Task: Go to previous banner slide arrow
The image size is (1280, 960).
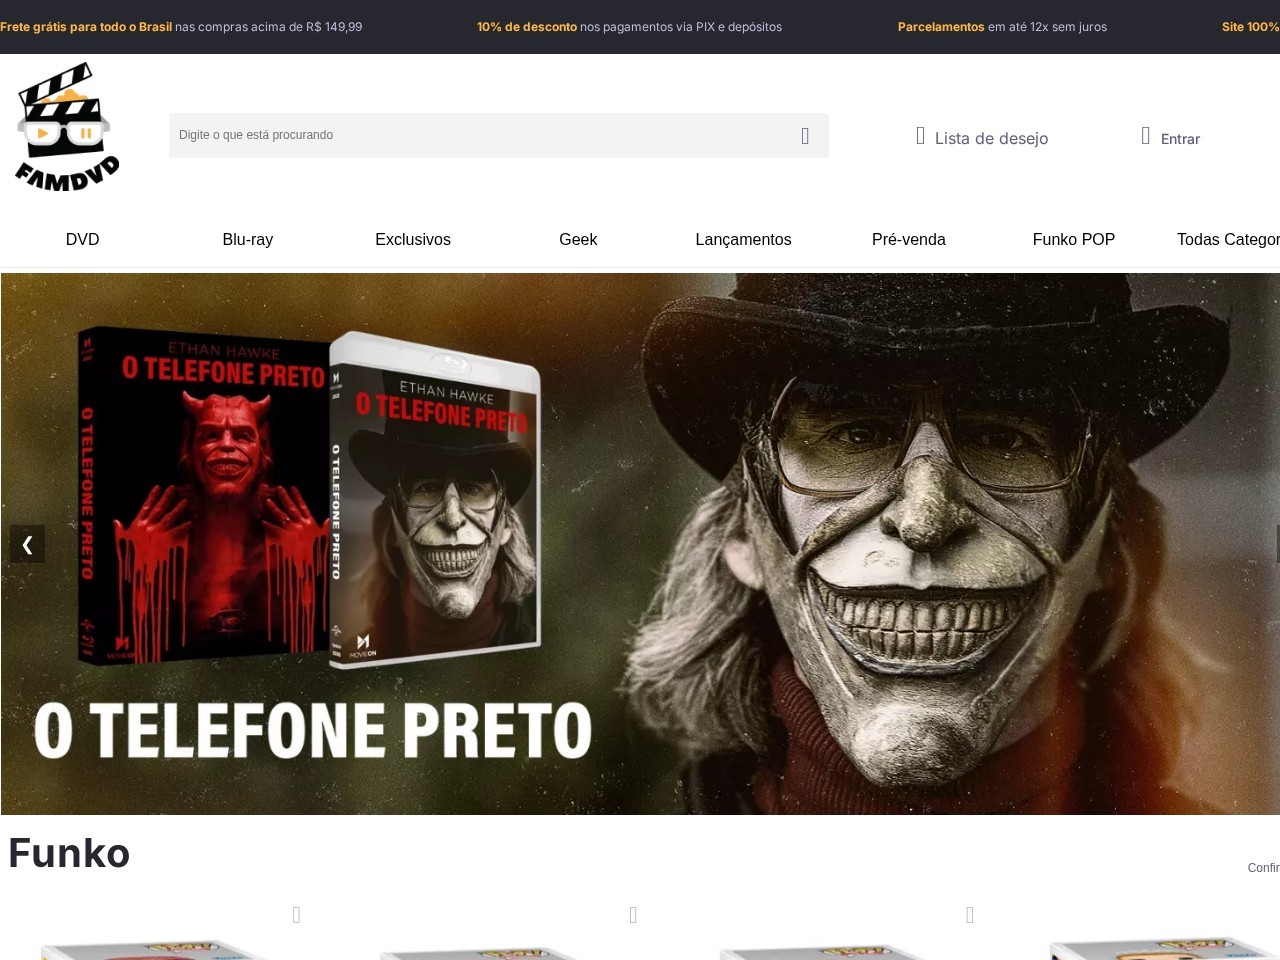Action: point(27,544)
